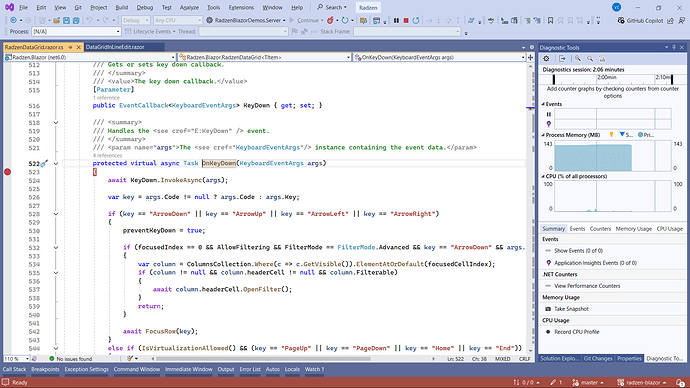Toggle the breakpoint on line 523

pos(7,172)
